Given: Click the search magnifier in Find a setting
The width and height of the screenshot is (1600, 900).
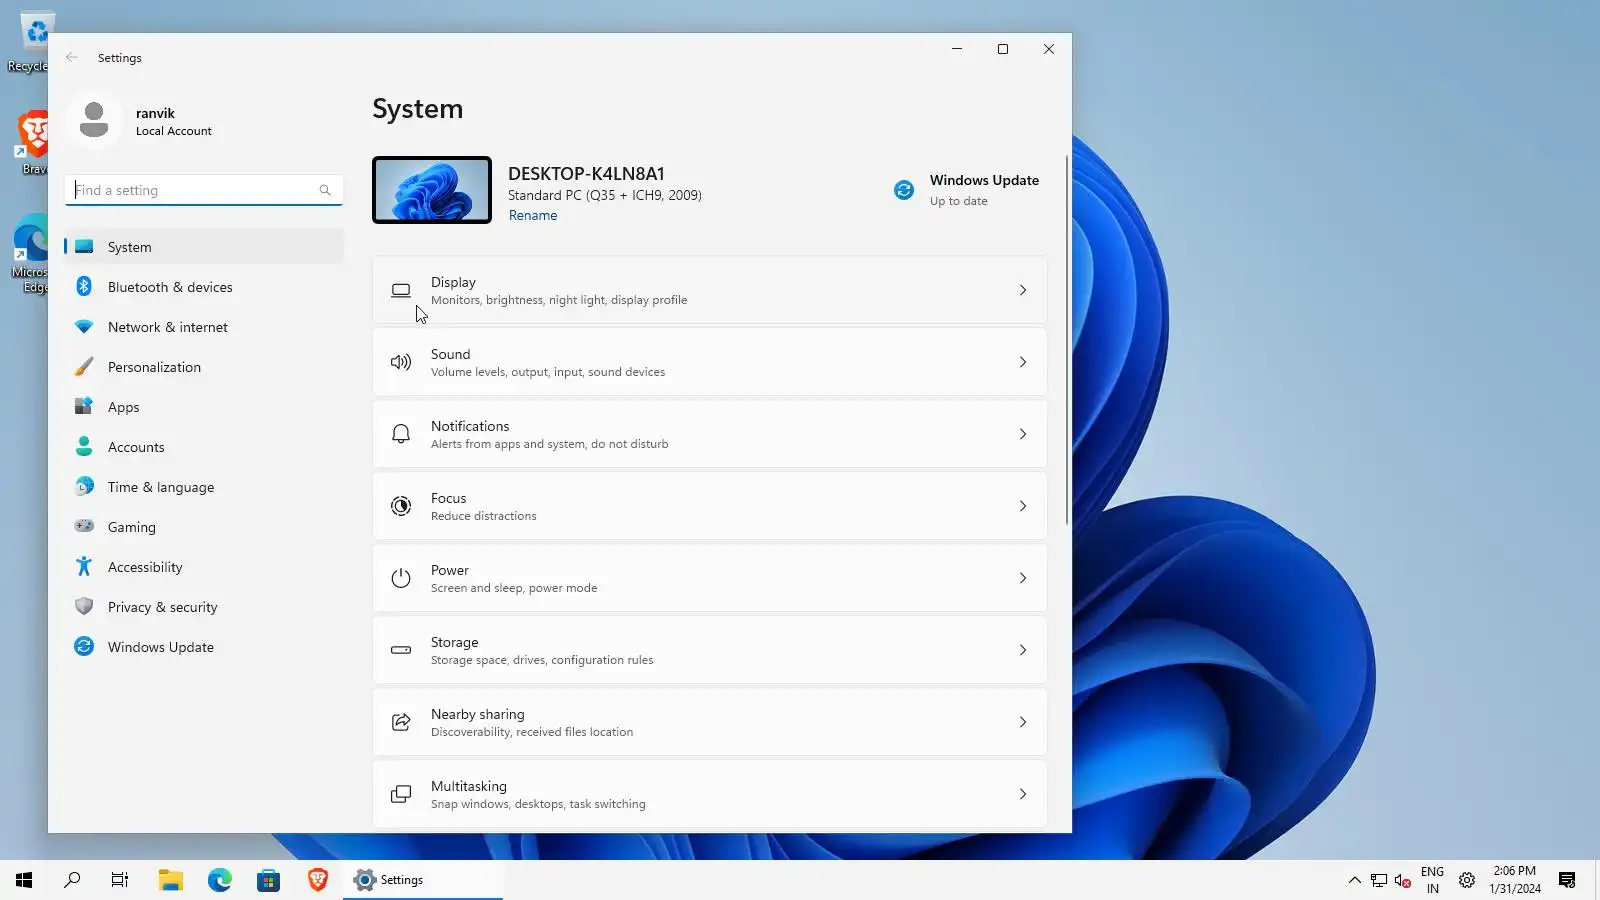Looking at the screenshot, I should [x=325, y=190].
